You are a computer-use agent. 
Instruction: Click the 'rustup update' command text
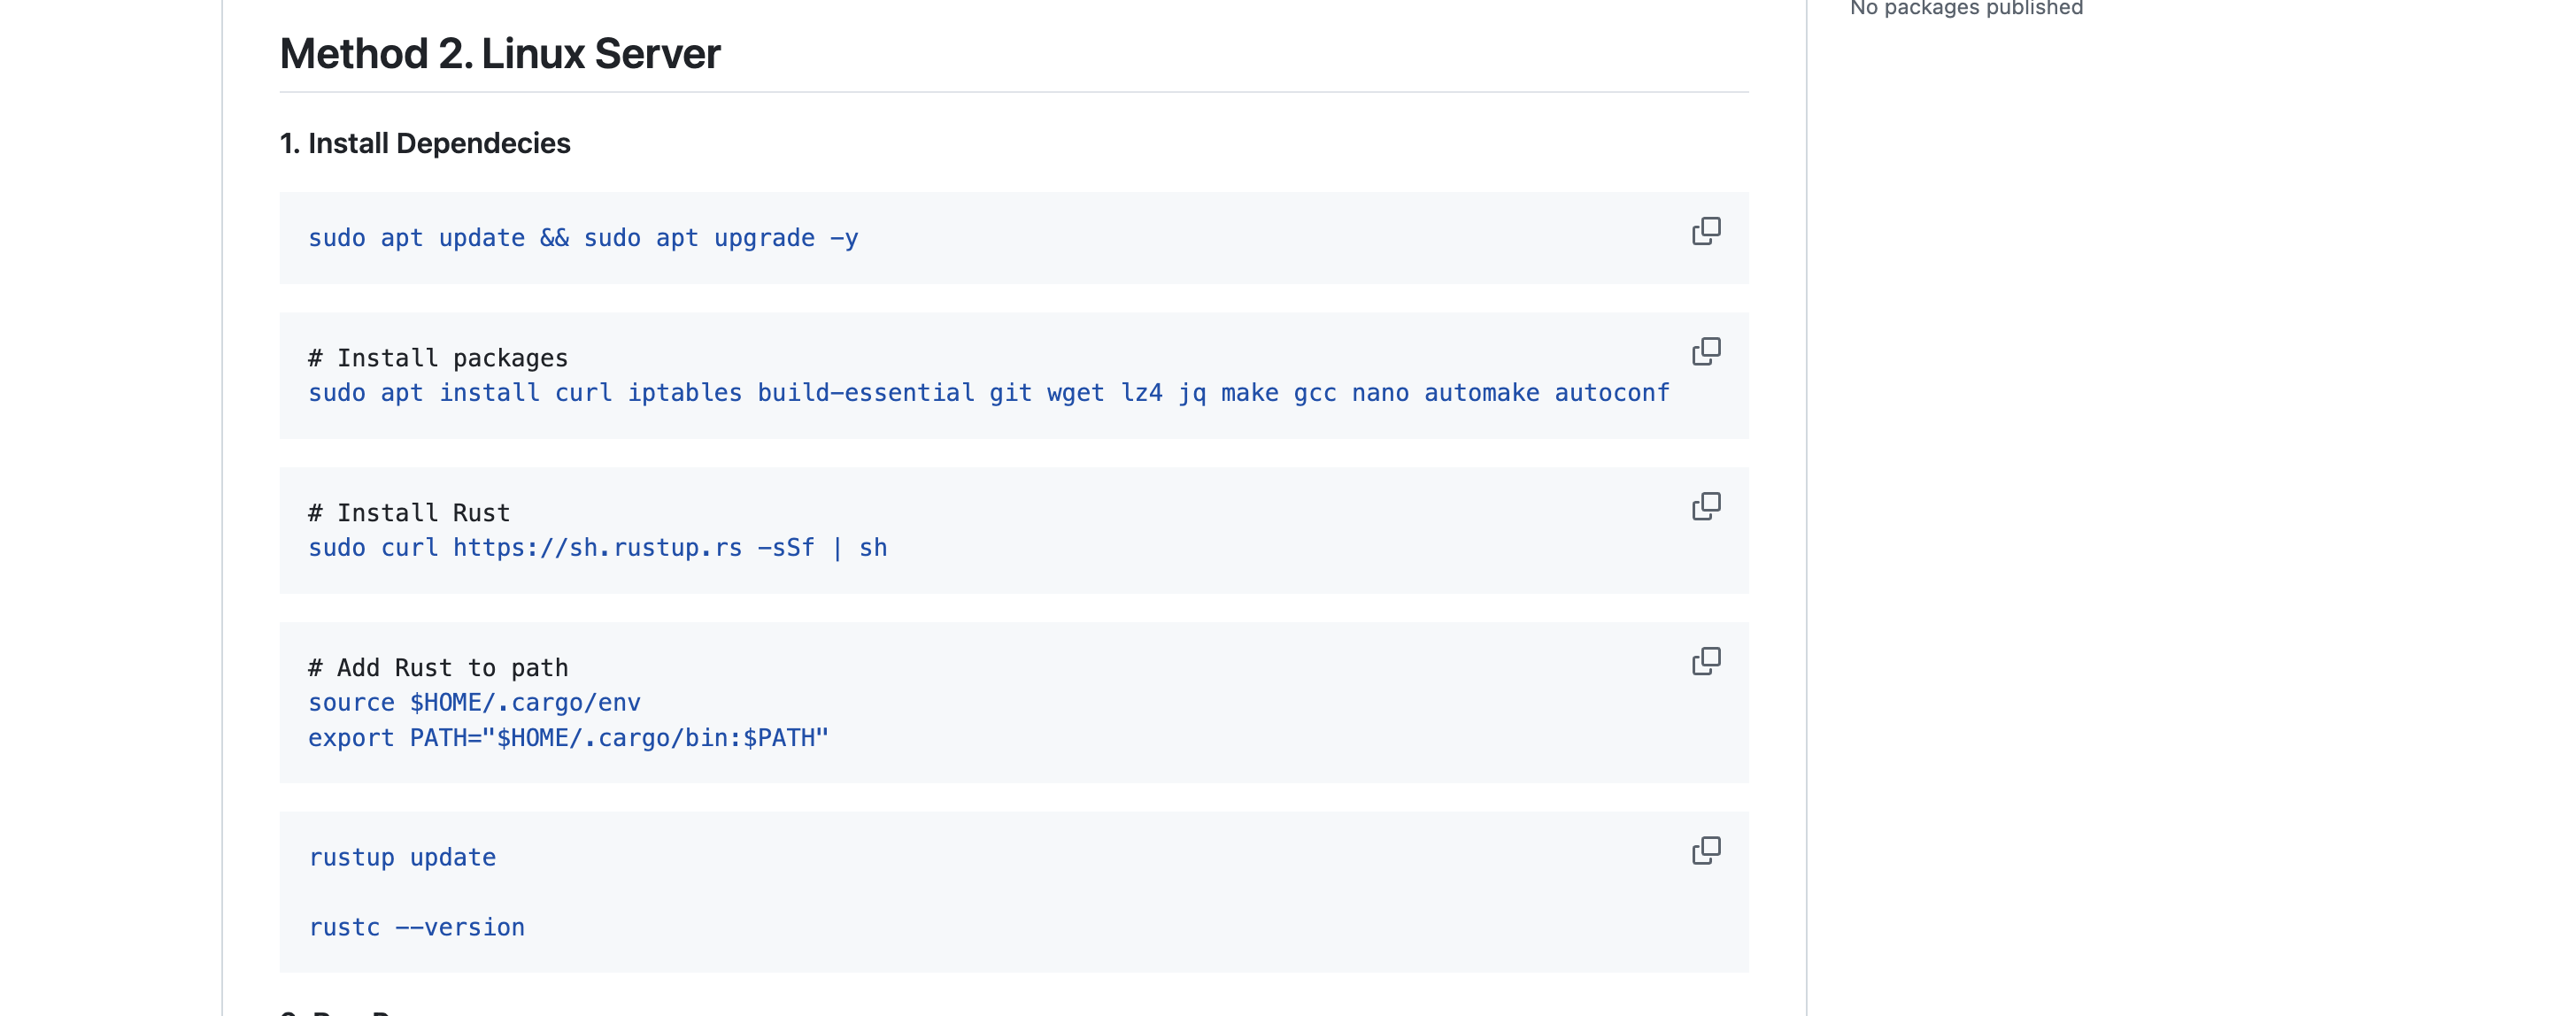pyautogui.click(x=402, y=858)
